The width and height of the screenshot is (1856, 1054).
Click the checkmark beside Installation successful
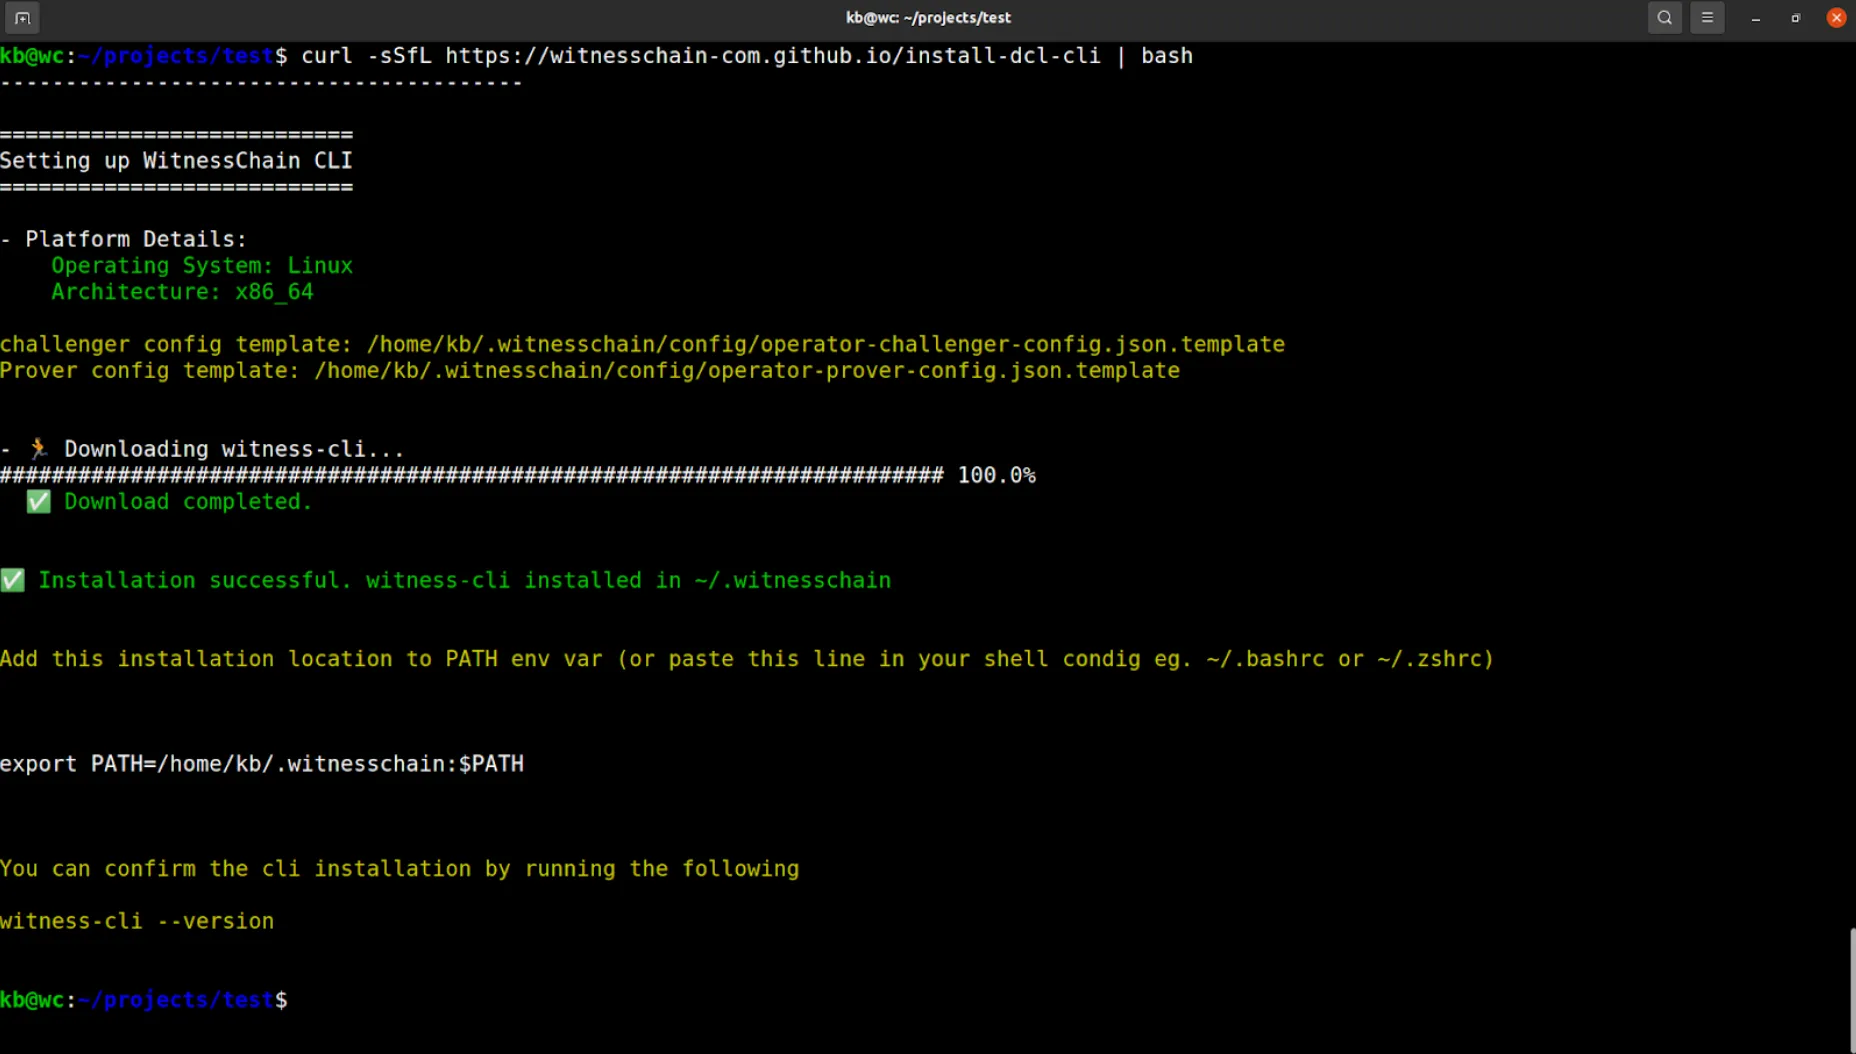click(13, 581)
